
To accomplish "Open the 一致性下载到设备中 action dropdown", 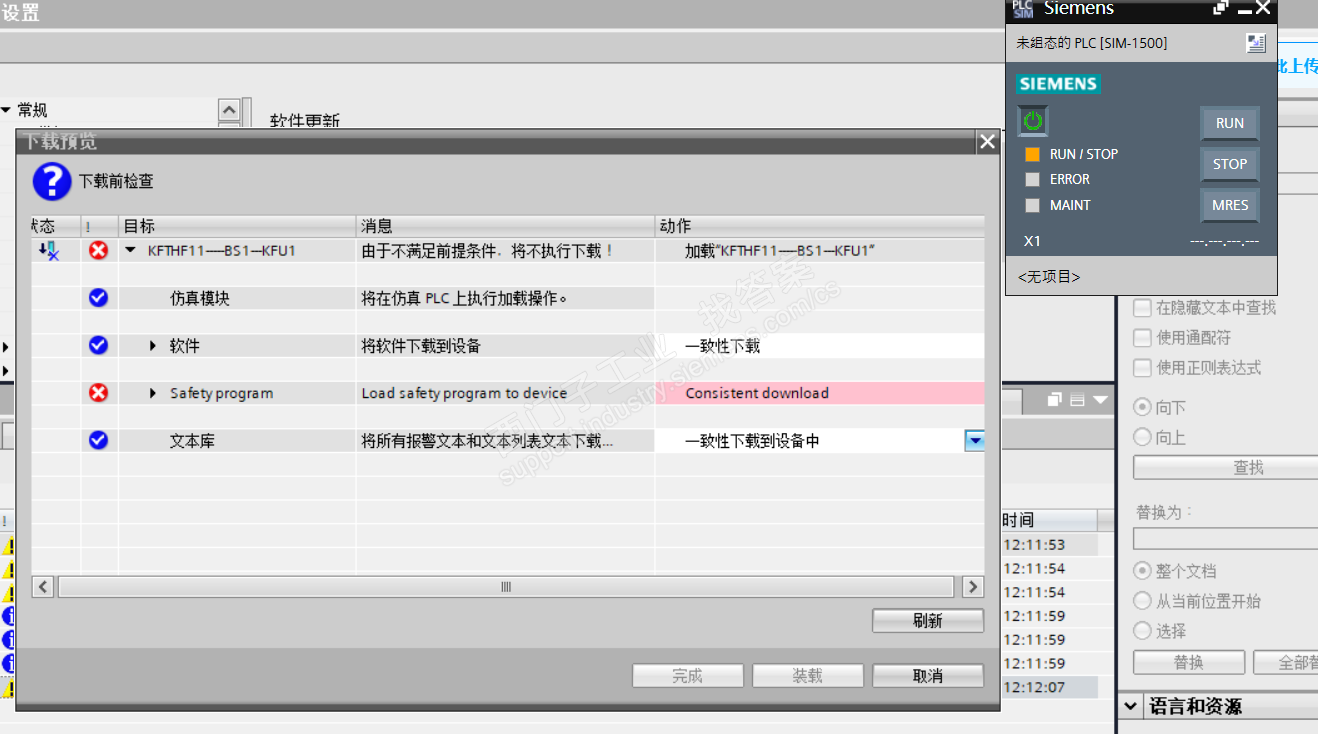I will pyautogui.click(x=974, y=441).
